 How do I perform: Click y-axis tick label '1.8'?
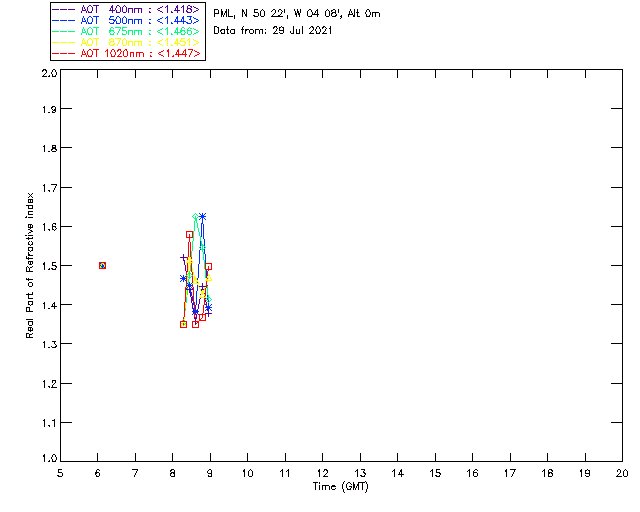49,148
